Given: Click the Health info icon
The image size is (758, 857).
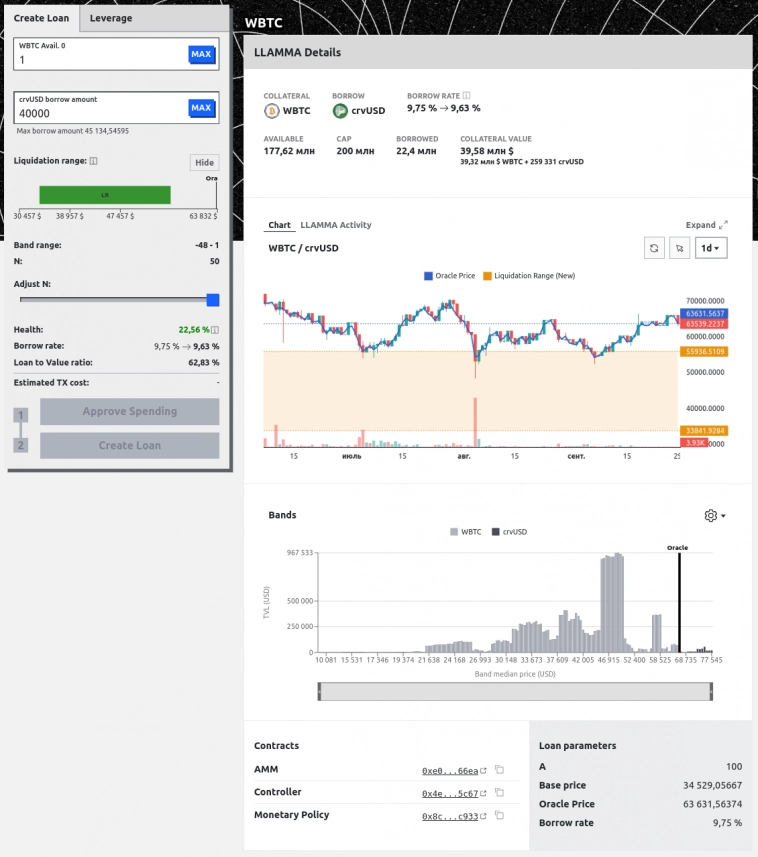Looking at the screenshot, I should (215, 330).
